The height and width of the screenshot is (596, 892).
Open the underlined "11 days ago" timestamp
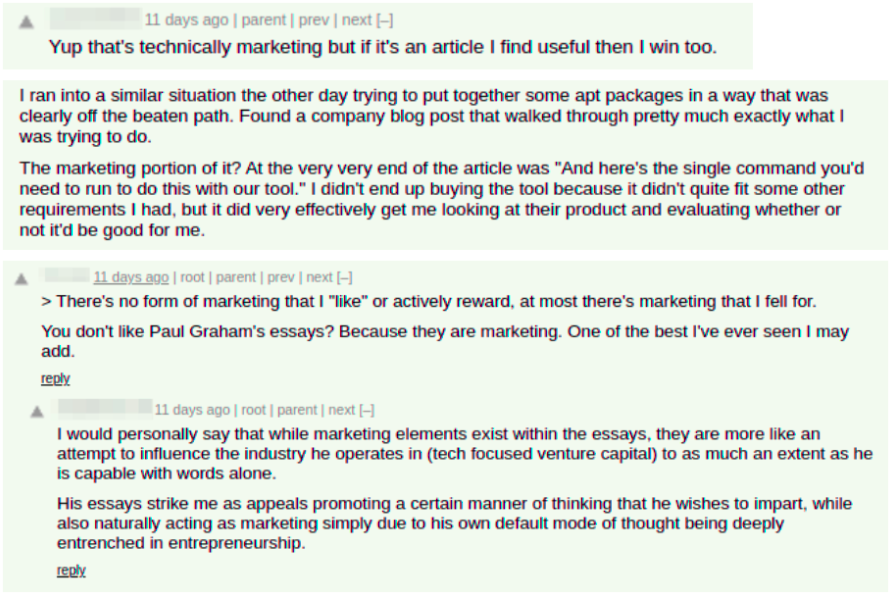[131, 278]
